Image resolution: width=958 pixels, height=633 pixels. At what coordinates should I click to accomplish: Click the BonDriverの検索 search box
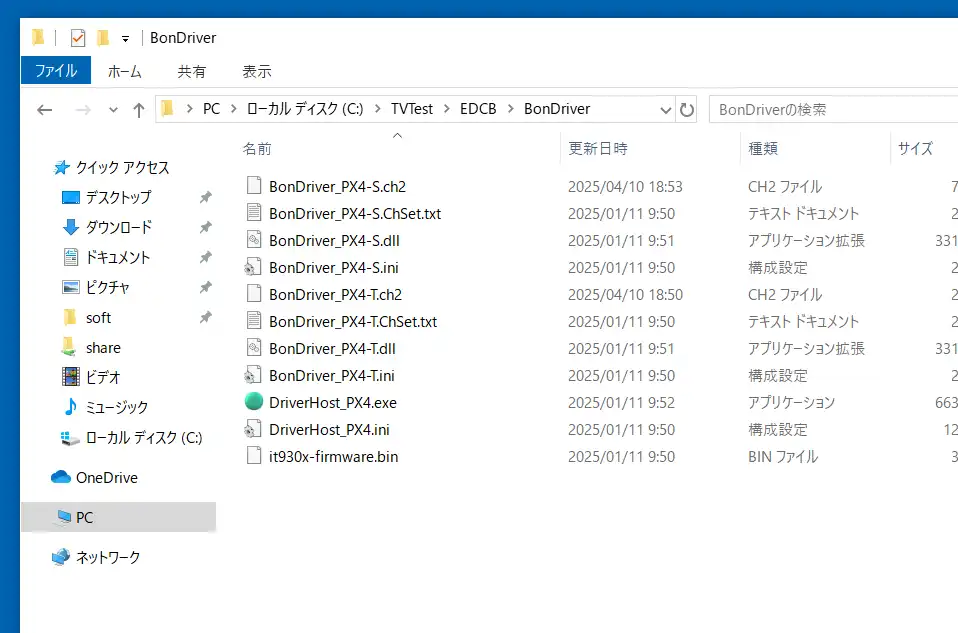coord(834,110)
